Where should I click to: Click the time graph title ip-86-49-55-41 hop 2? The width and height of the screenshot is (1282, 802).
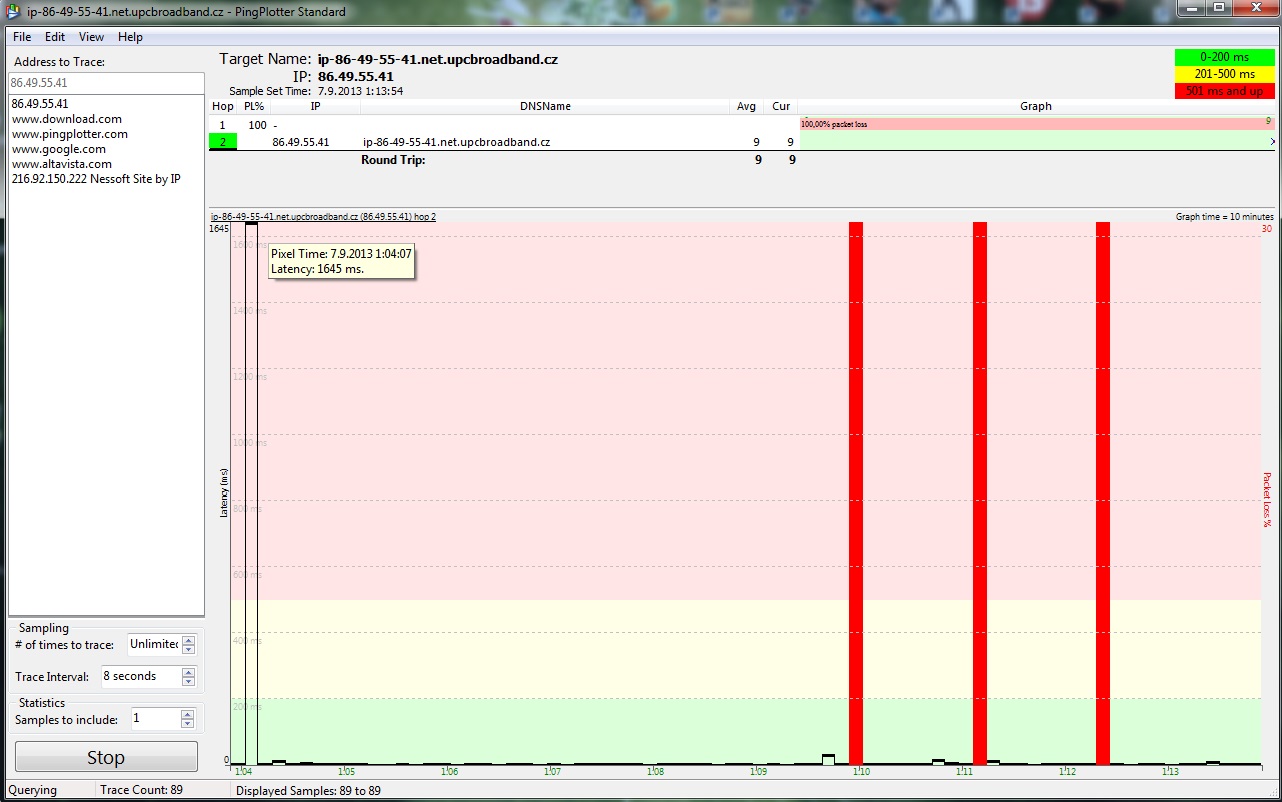pyautogui.click(x=323, y=216)
